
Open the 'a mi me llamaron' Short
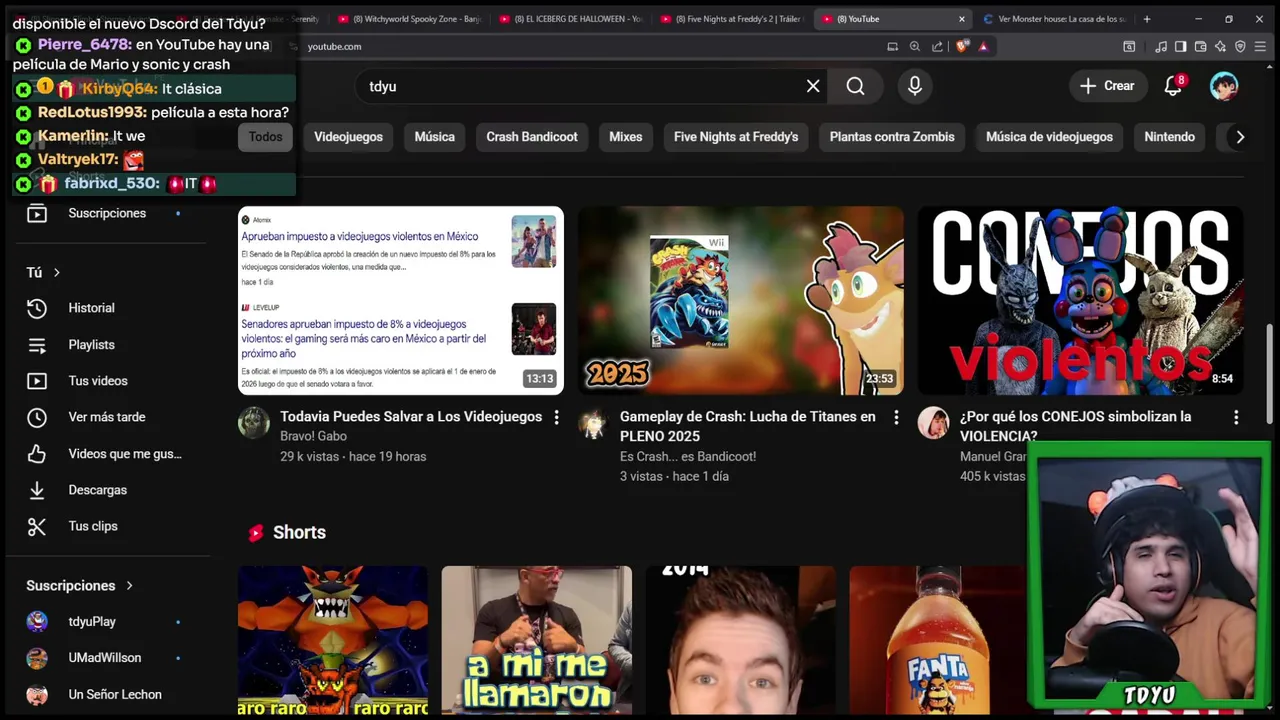click(537, 641)
